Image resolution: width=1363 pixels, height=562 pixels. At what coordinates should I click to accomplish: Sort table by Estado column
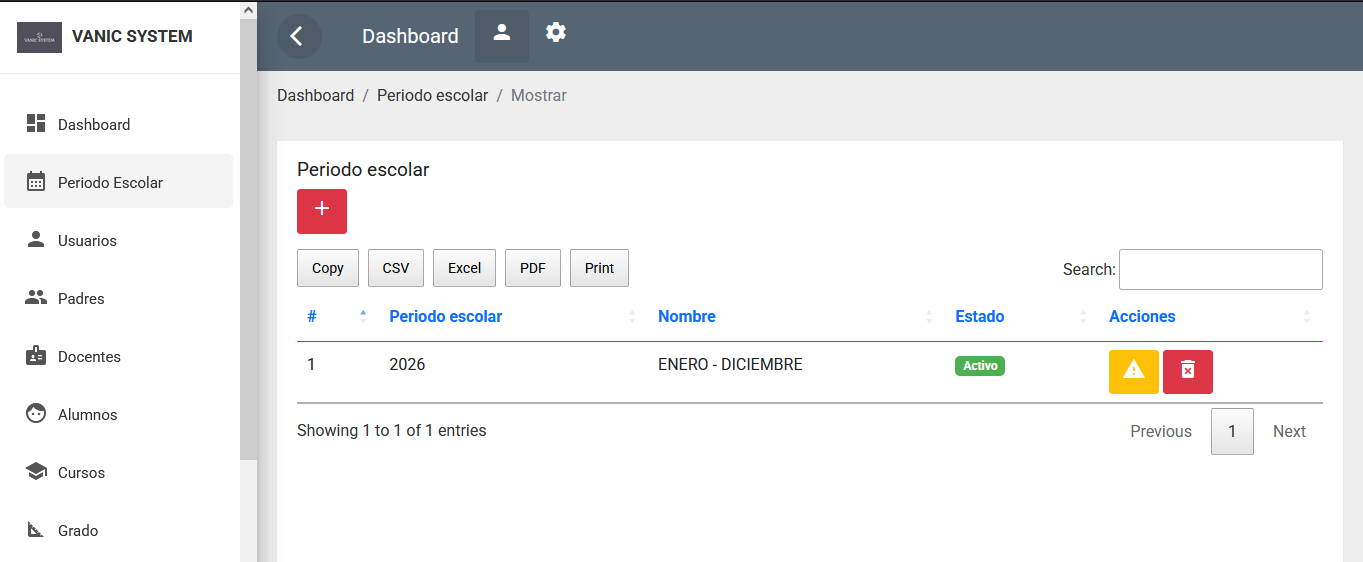click(x=980, y=317)
